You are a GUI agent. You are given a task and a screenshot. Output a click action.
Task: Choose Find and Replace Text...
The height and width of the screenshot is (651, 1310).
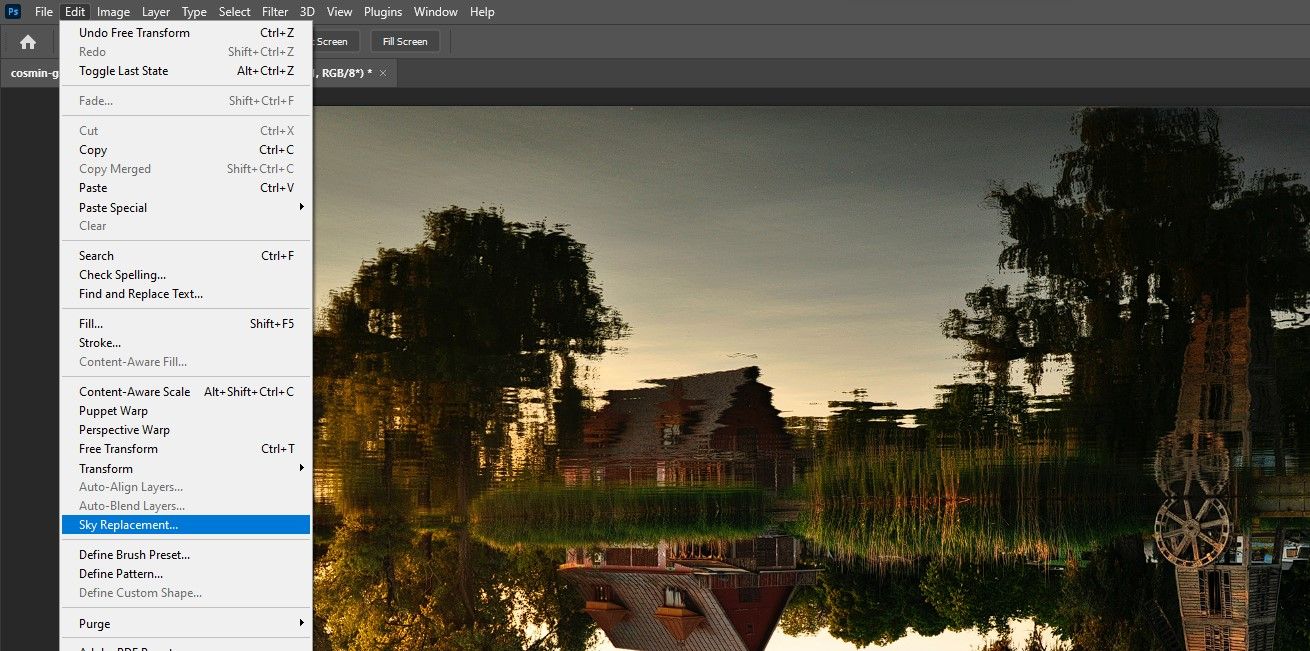click(186, 294)
